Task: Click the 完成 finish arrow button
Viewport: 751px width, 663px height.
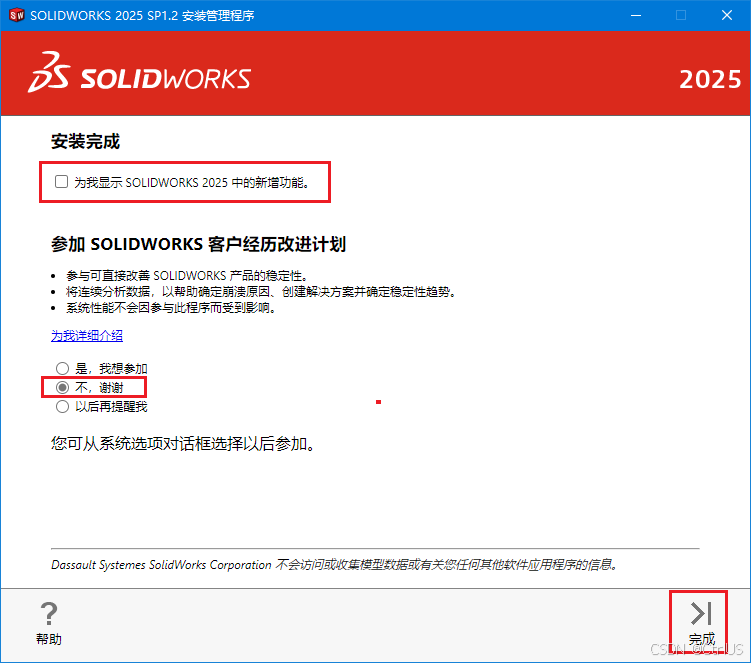Action: (x=702, y=623)
